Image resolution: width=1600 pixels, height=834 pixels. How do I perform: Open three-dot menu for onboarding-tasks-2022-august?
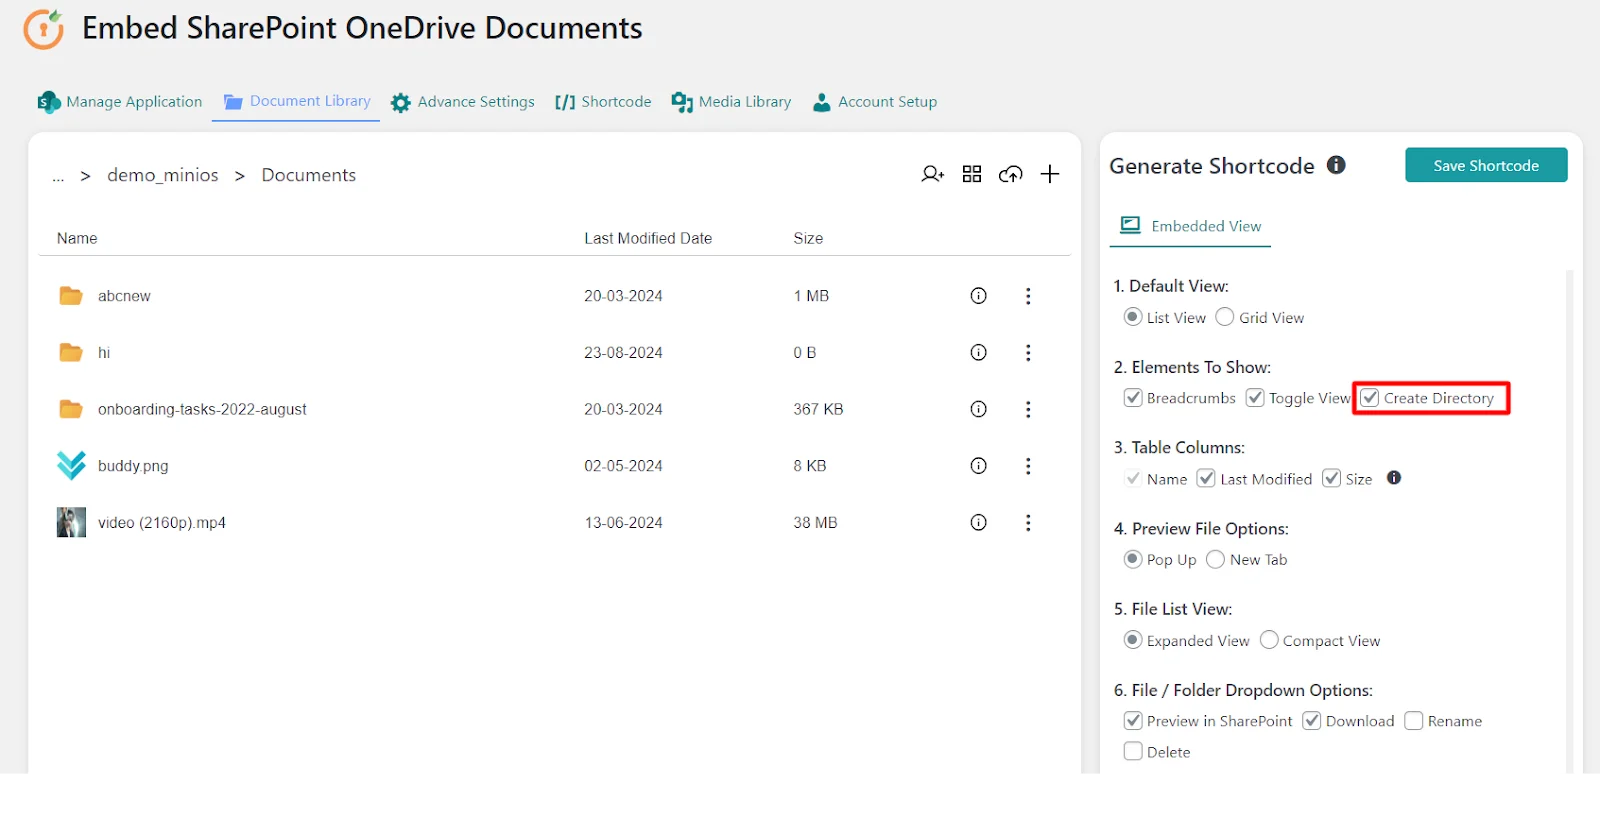pyautogui.click(x=1028, y=409)
